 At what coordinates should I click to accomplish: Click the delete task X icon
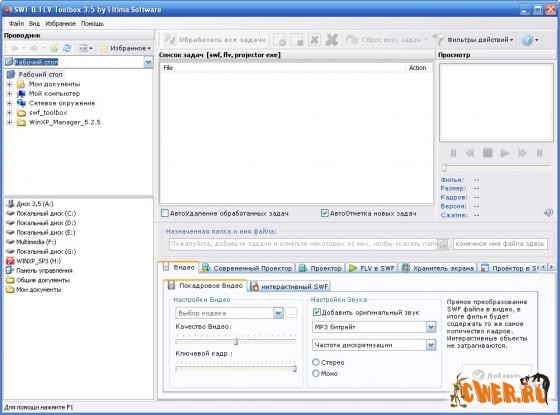tap(314, 40)
